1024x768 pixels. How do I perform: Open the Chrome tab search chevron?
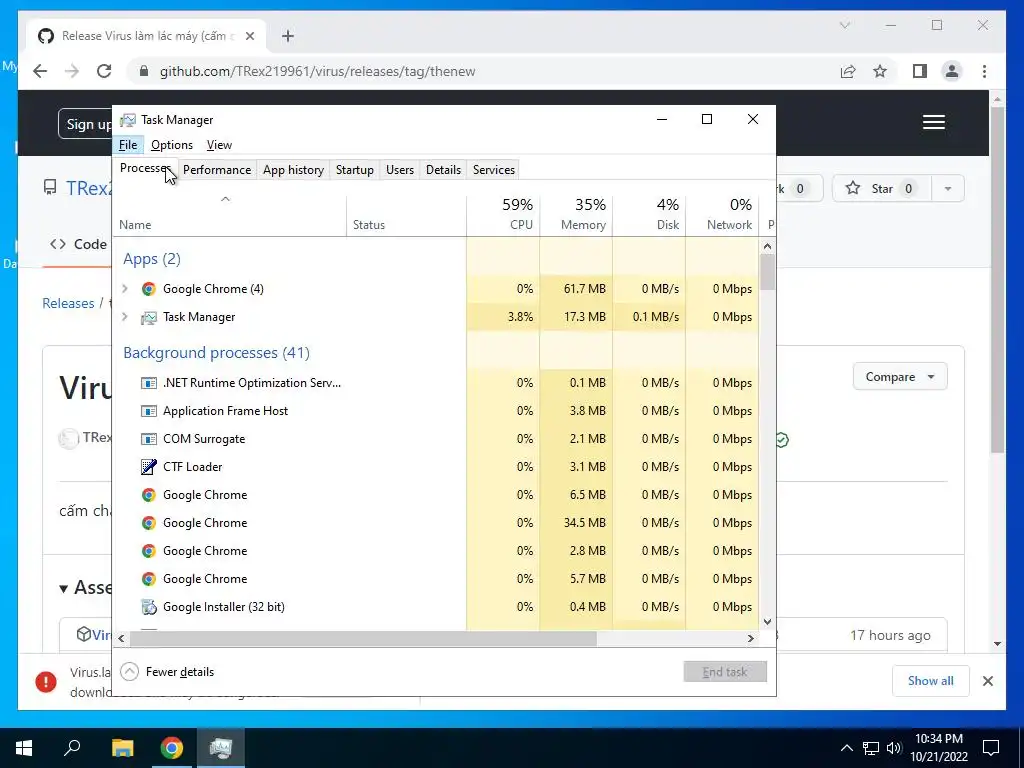click(x=844, y=25)
